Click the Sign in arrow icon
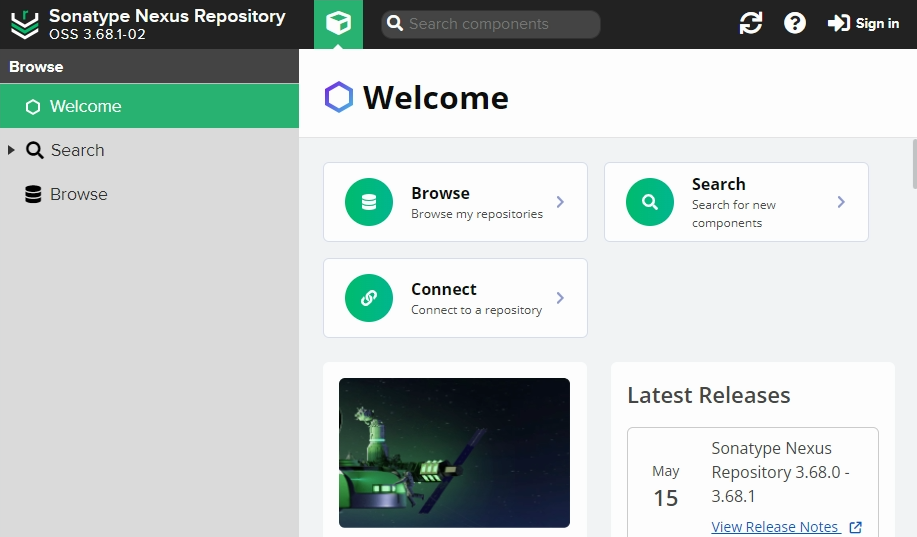Image resolution: width=917 pixels, height=537 pixels. [x=839, y=23]
